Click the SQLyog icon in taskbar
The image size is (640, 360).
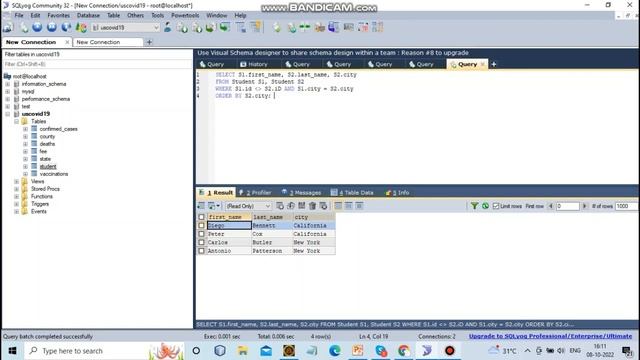[x=427, y=351]
